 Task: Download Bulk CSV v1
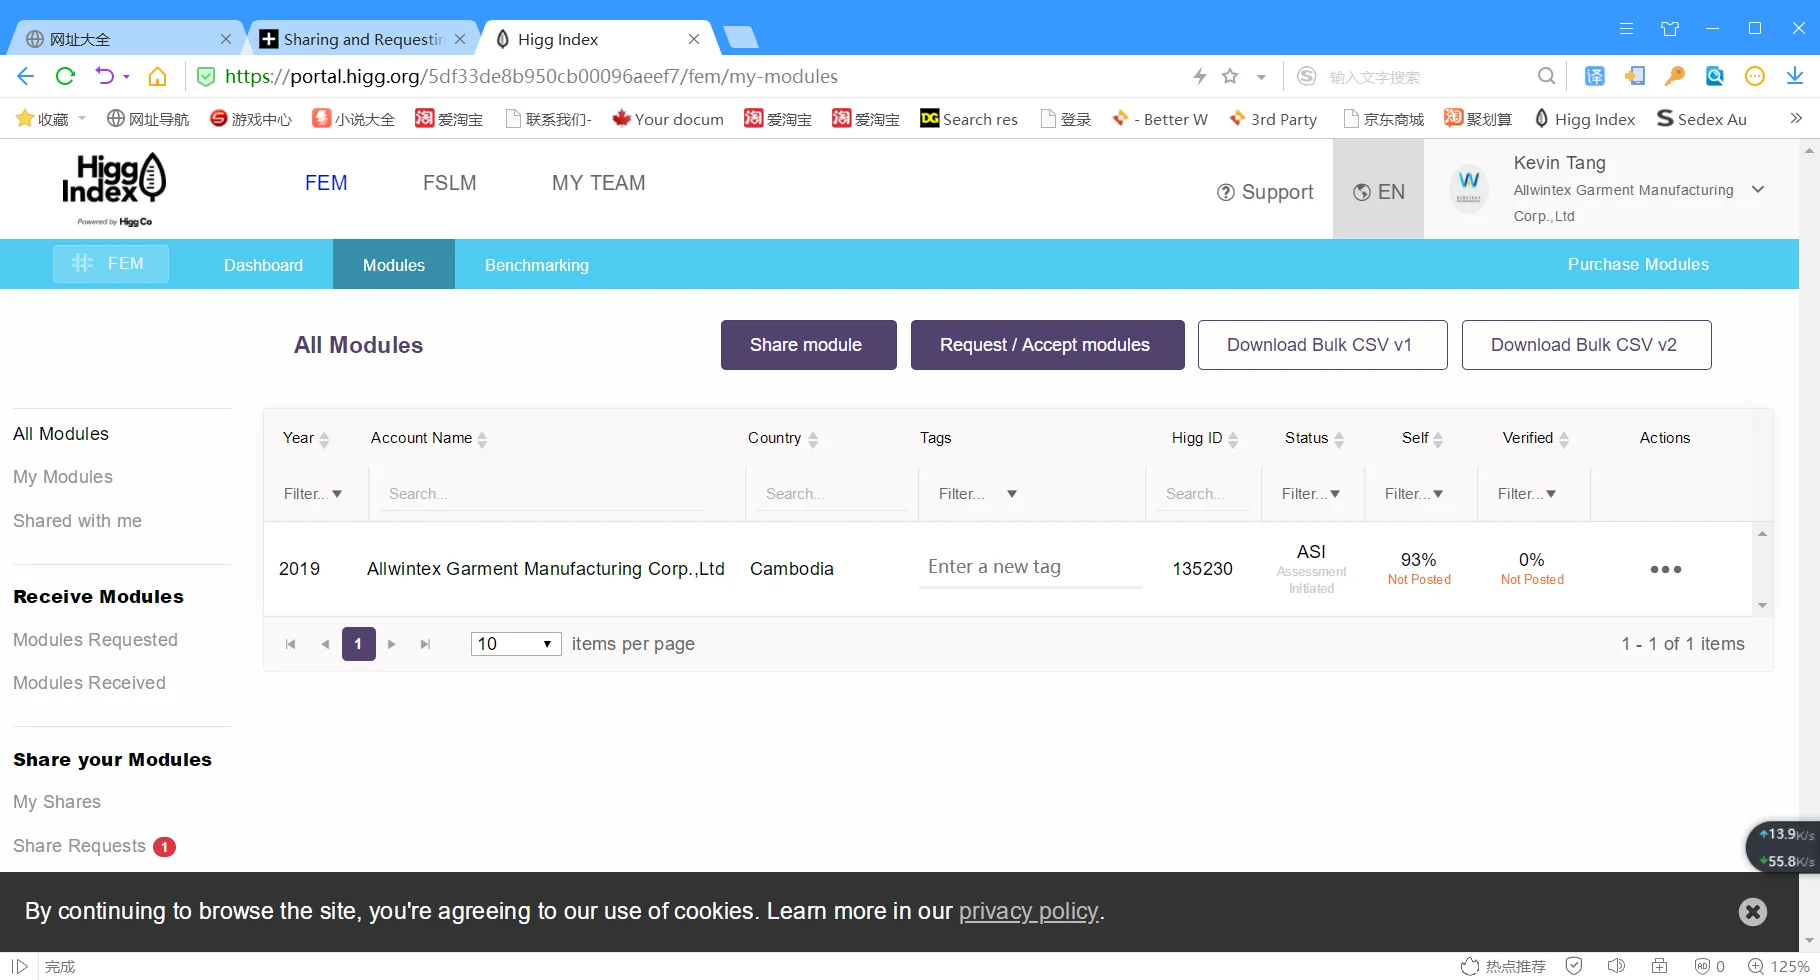[x=1323, y=345]
